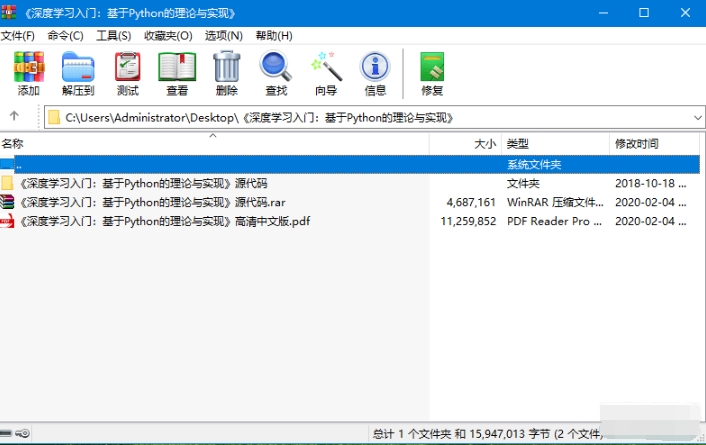Click the address path text field
Image resolution: width=706 pixels, height=445 pixels.
[x=375, y=118]
